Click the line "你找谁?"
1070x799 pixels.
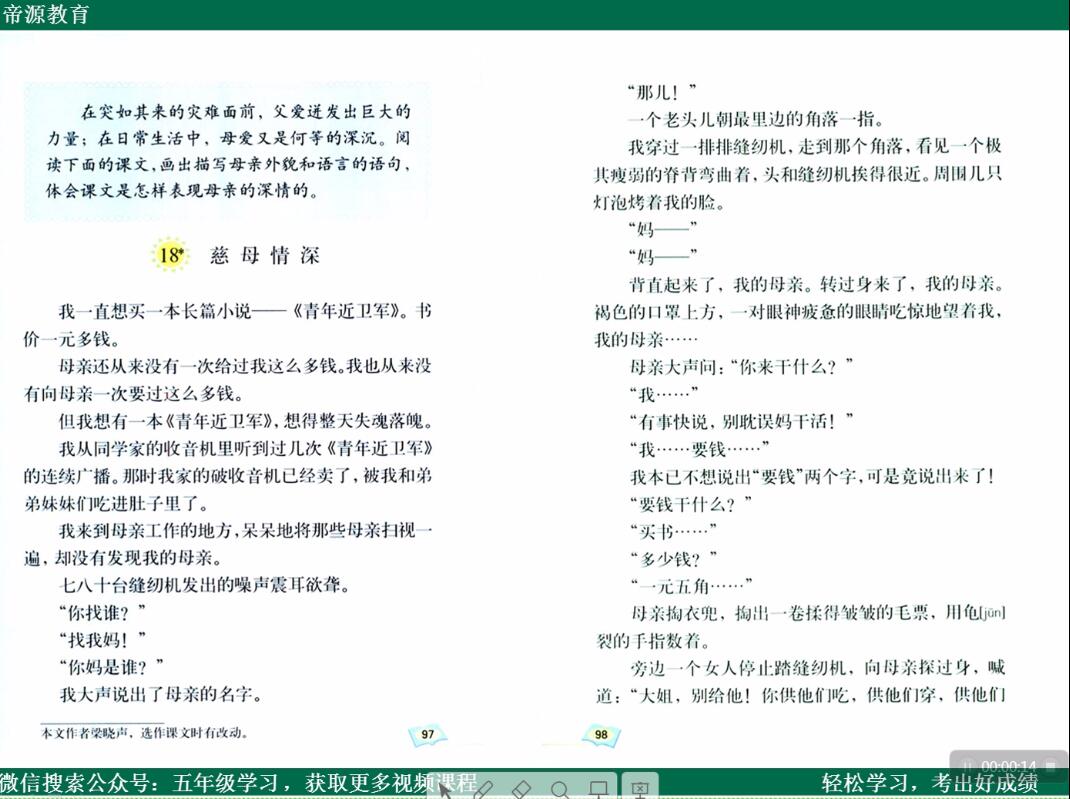point(102,613)
